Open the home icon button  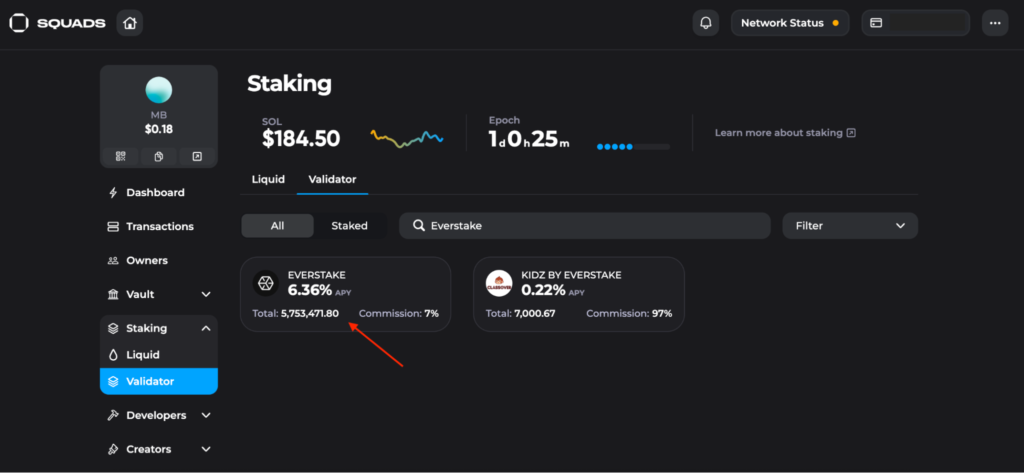coord(130,24)
